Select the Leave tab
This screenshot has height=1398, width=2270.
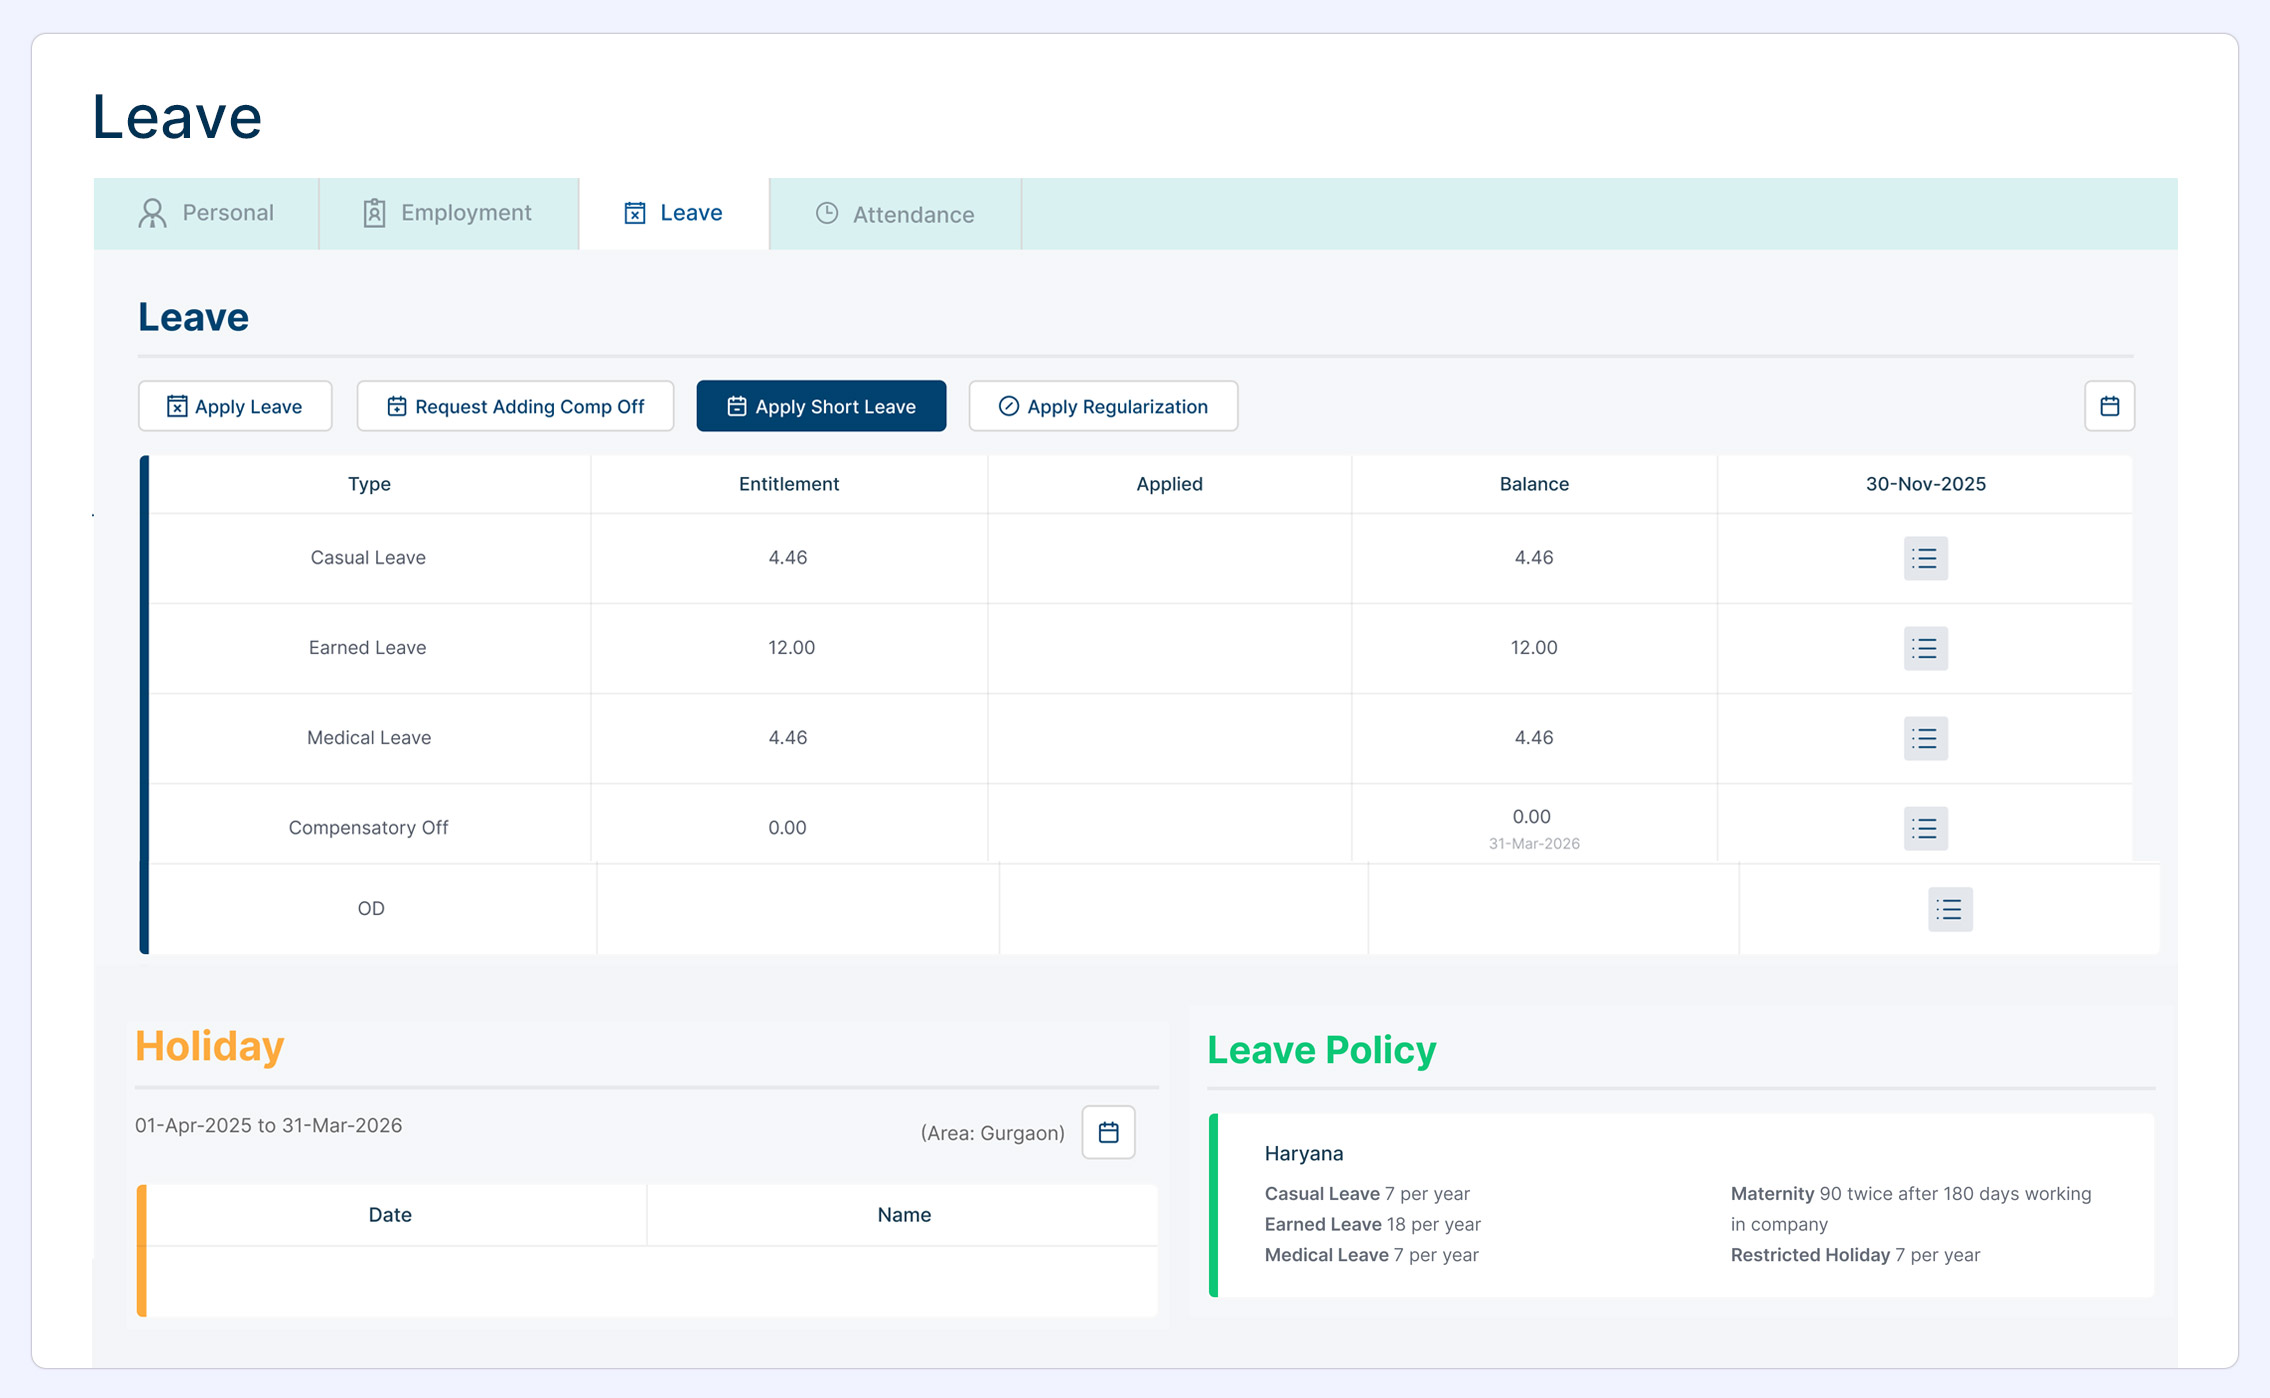pyautogui.click(x=674, y=213)
